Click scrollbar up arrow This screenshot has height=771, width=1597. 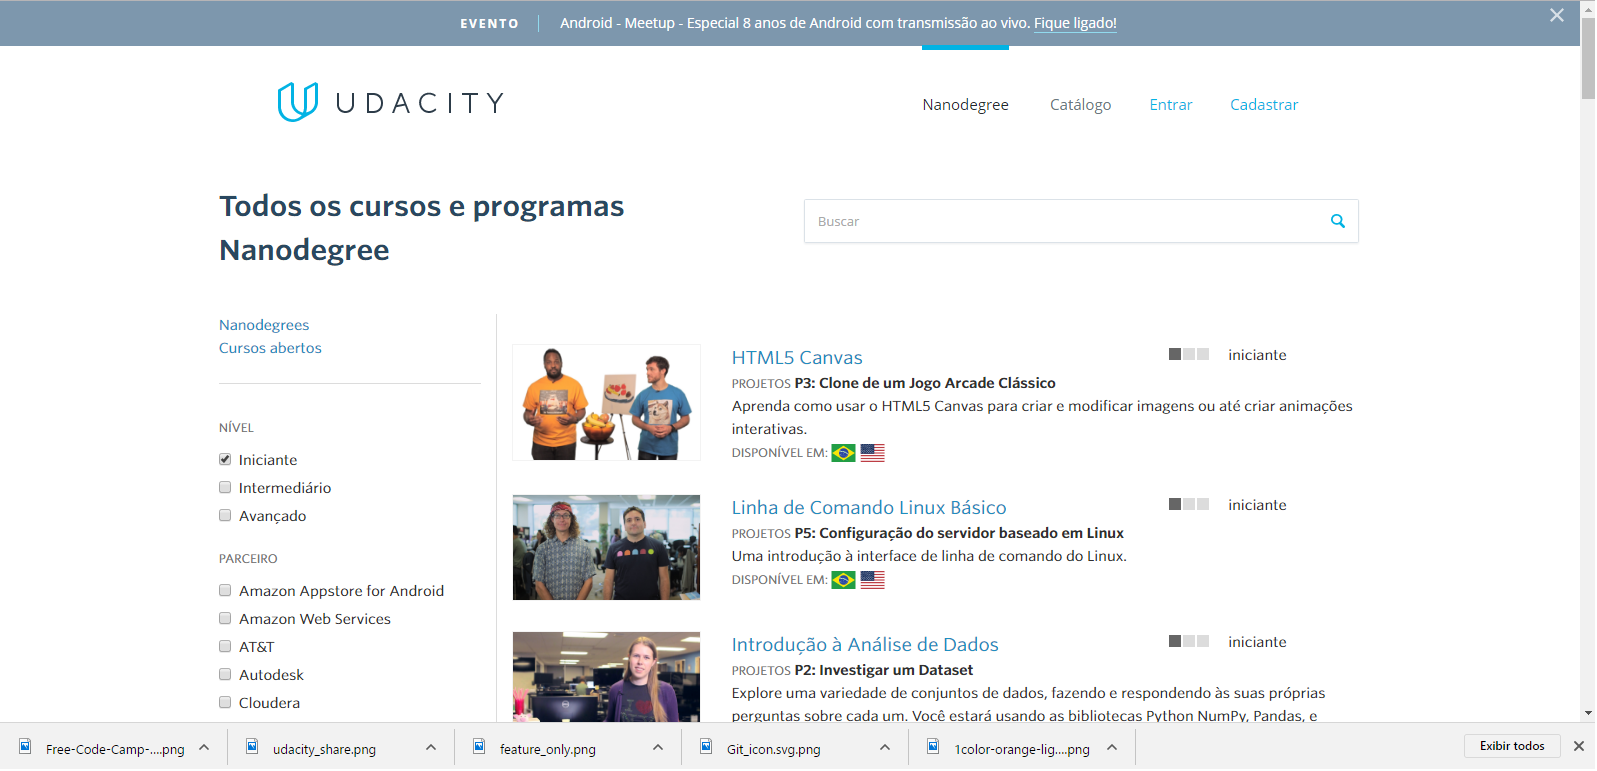tap(1588, 8)
